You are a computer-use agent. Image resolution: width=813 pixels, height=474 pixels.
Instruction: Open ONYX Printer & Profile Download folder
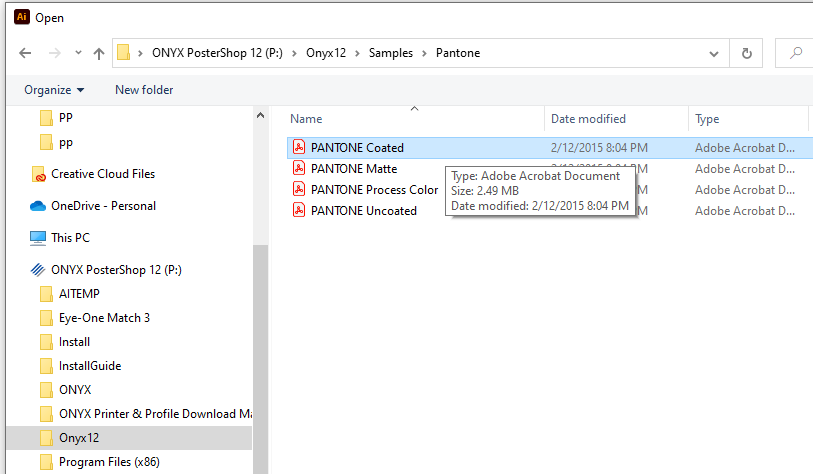(155, 414)
